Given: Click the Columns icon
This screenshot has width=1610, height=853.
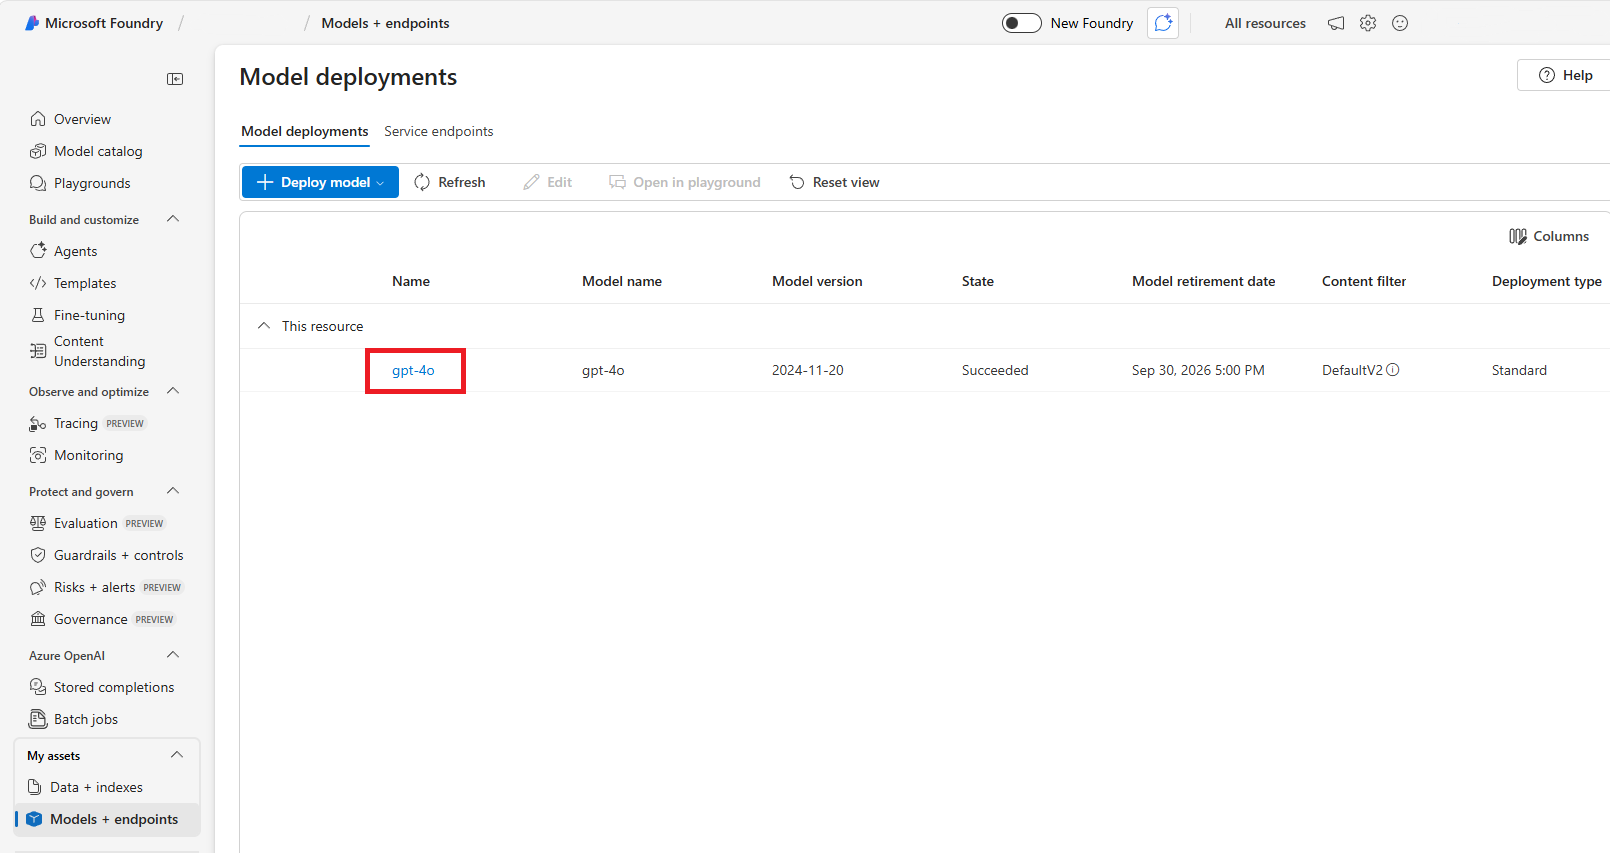Looking at the screenshot, I should [1518, 236].
